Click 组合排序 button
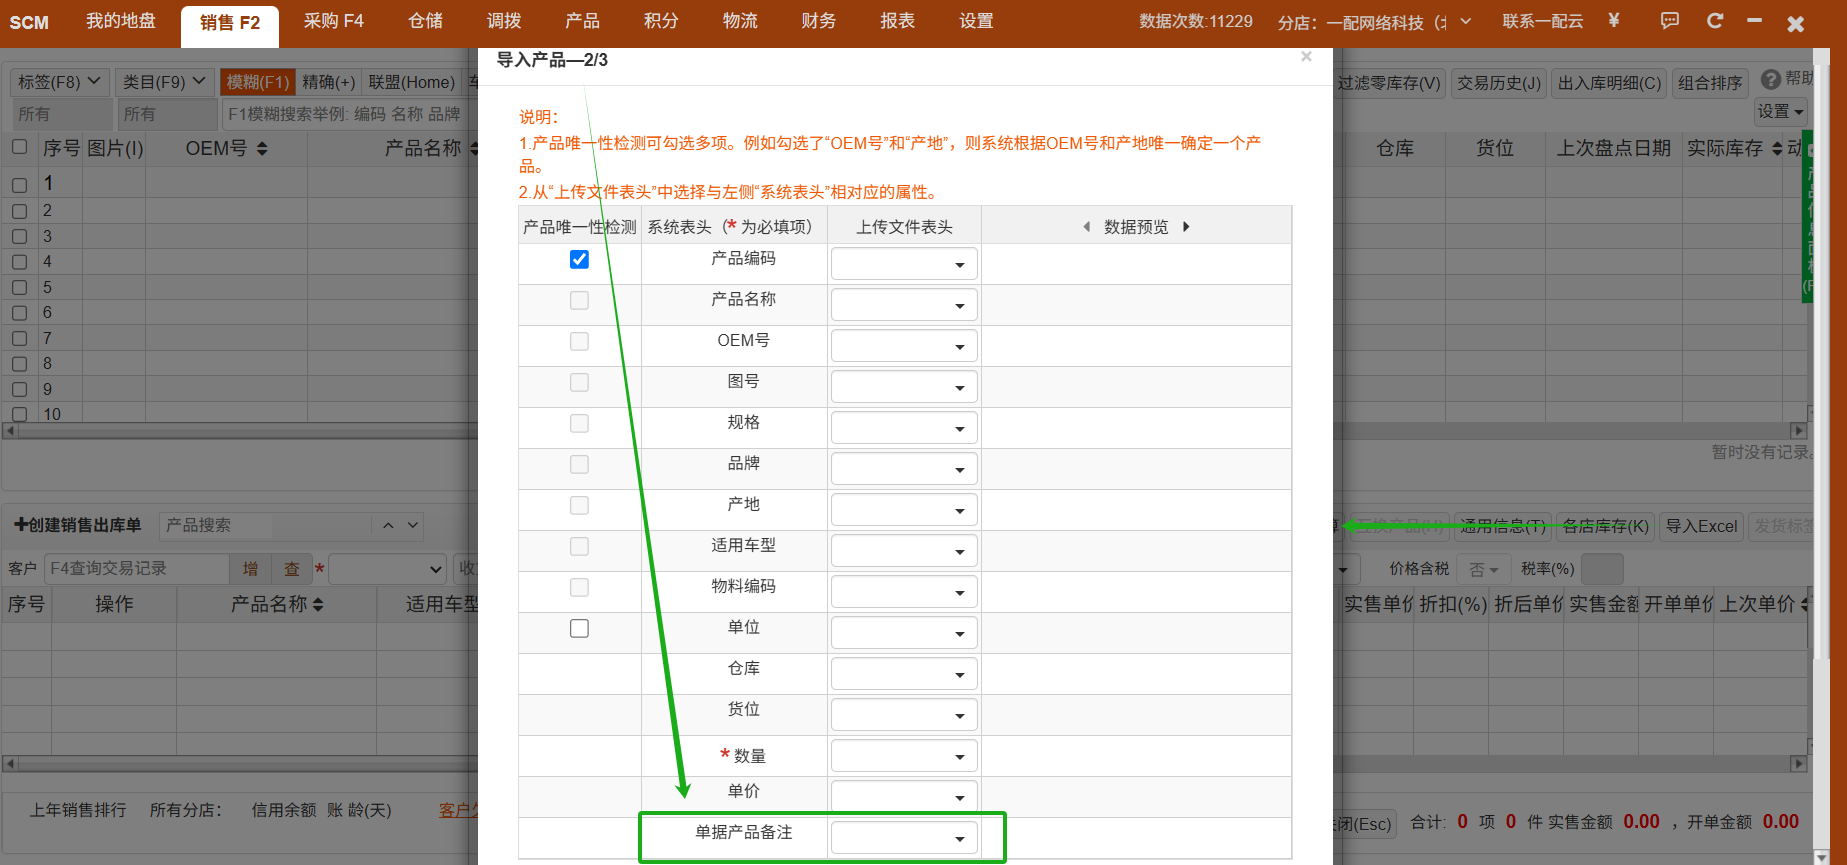The height and width of the screenshot is (865, 1847). click(1710, 83)
